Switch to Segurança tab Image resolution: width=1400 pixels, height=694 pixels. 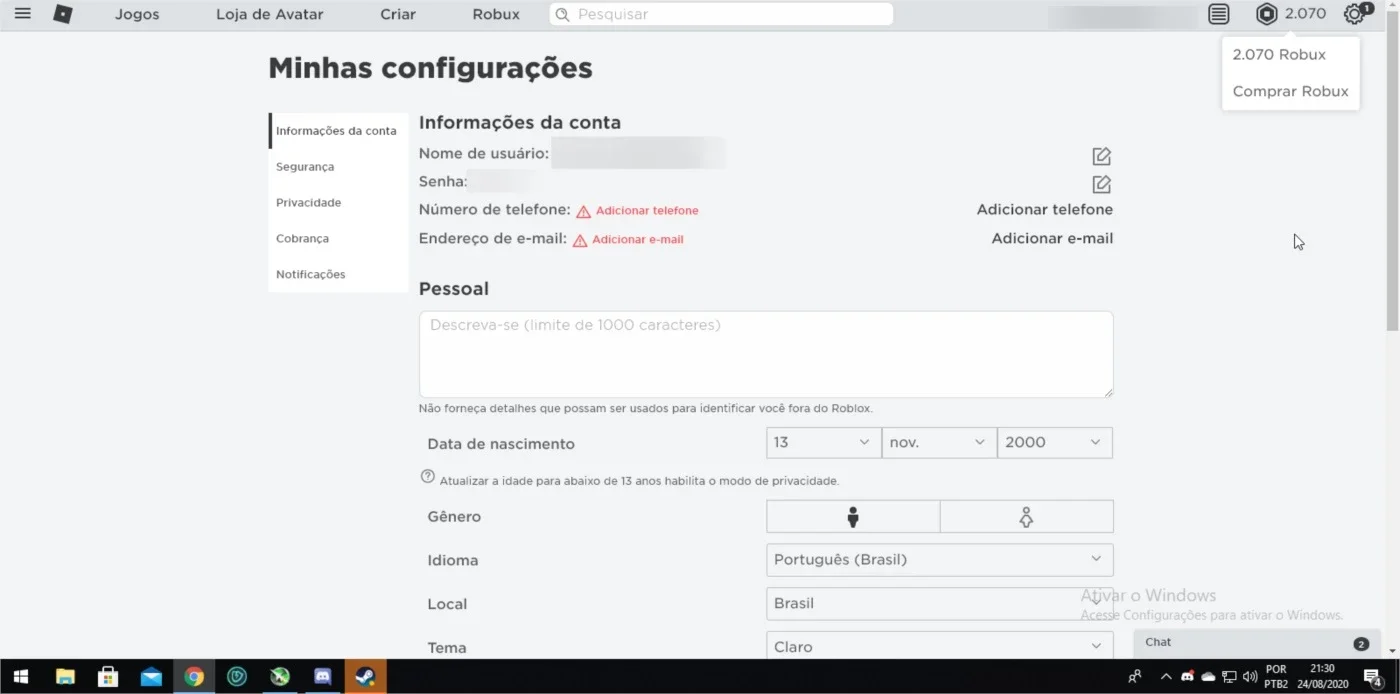tap(338, 167)
